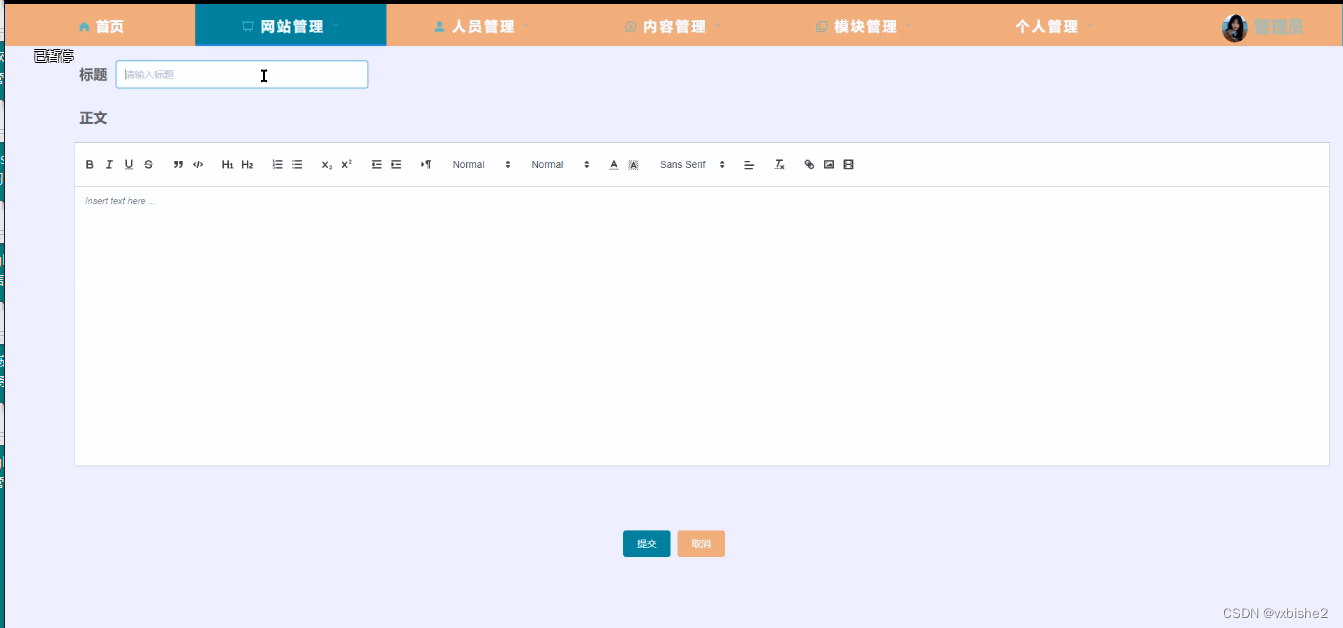Toggle italic formatting in editor toolbar
This screenshot has width=1343, height=628.
click(109, 165)
